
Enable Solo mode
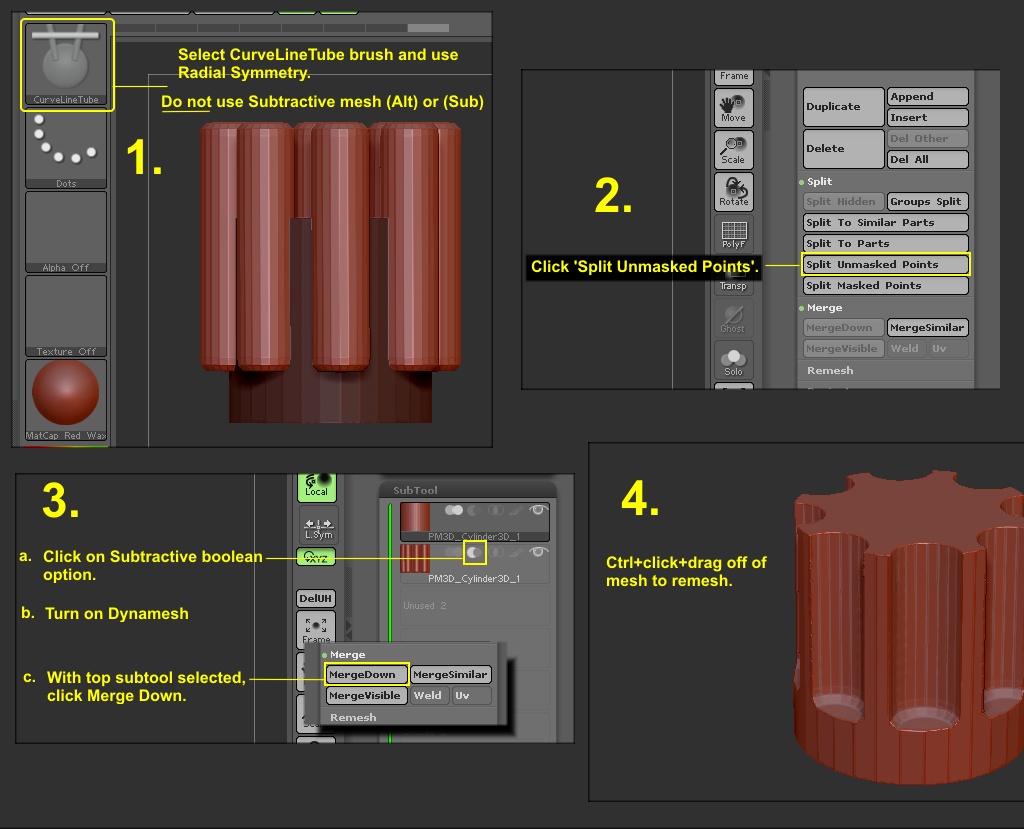click(733, 360)
